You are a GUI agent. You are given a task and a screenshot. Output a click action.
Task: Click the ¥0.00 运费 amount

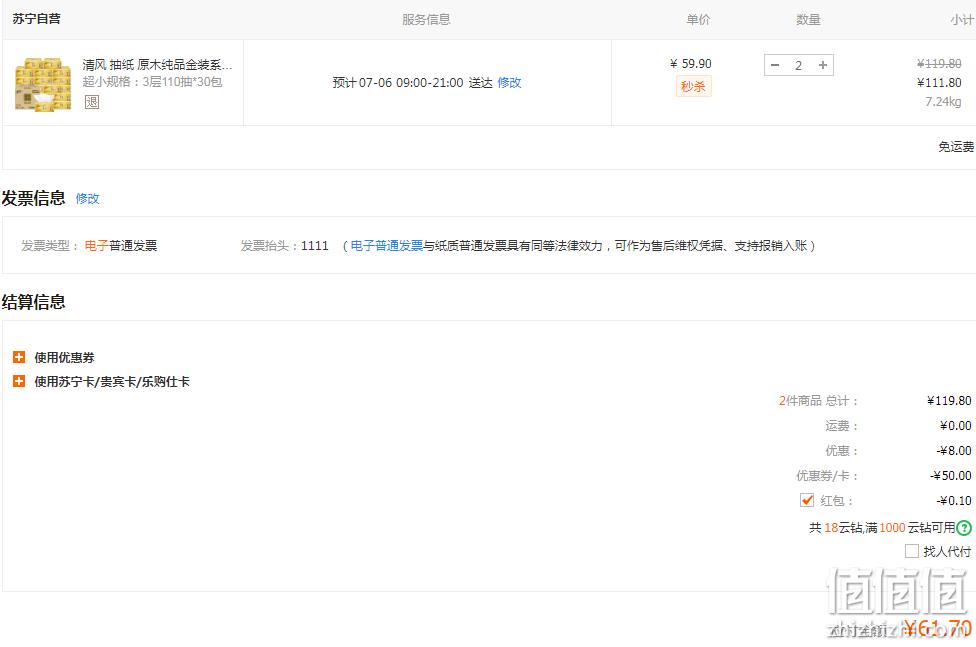click(955, 426)
